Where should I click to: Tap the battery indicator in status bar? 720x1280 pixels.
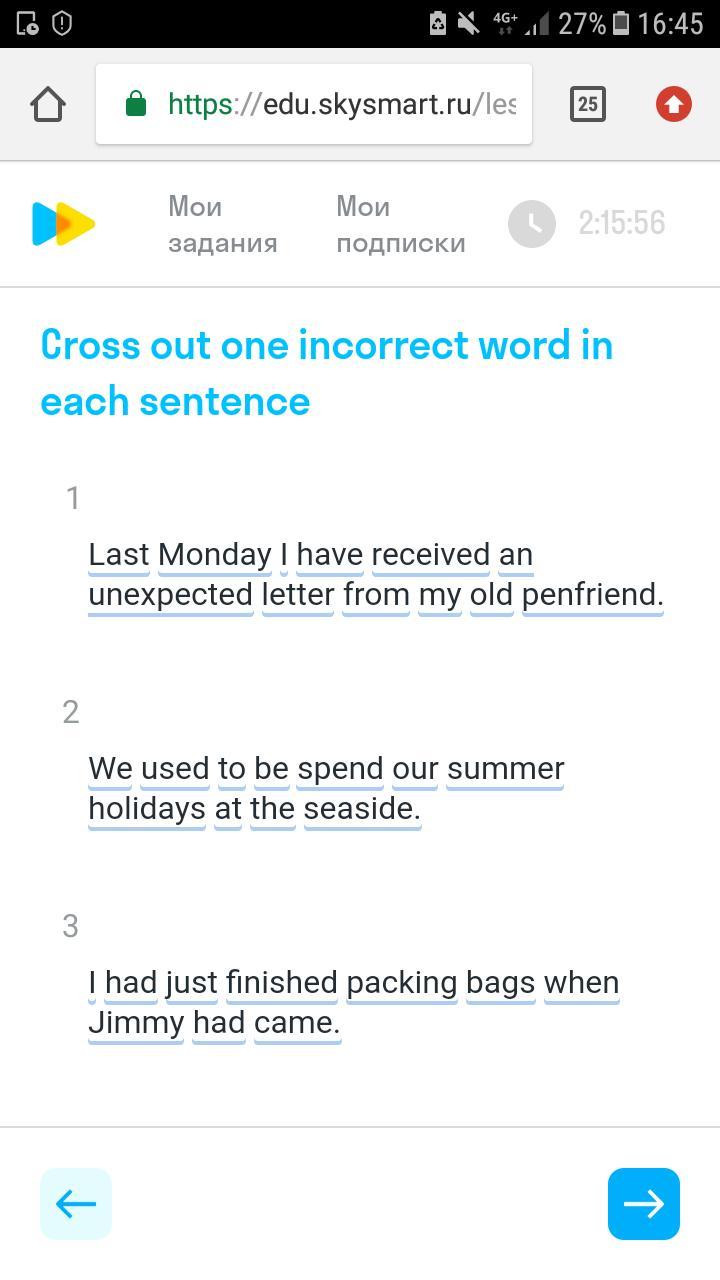click(x=621, y=23)
